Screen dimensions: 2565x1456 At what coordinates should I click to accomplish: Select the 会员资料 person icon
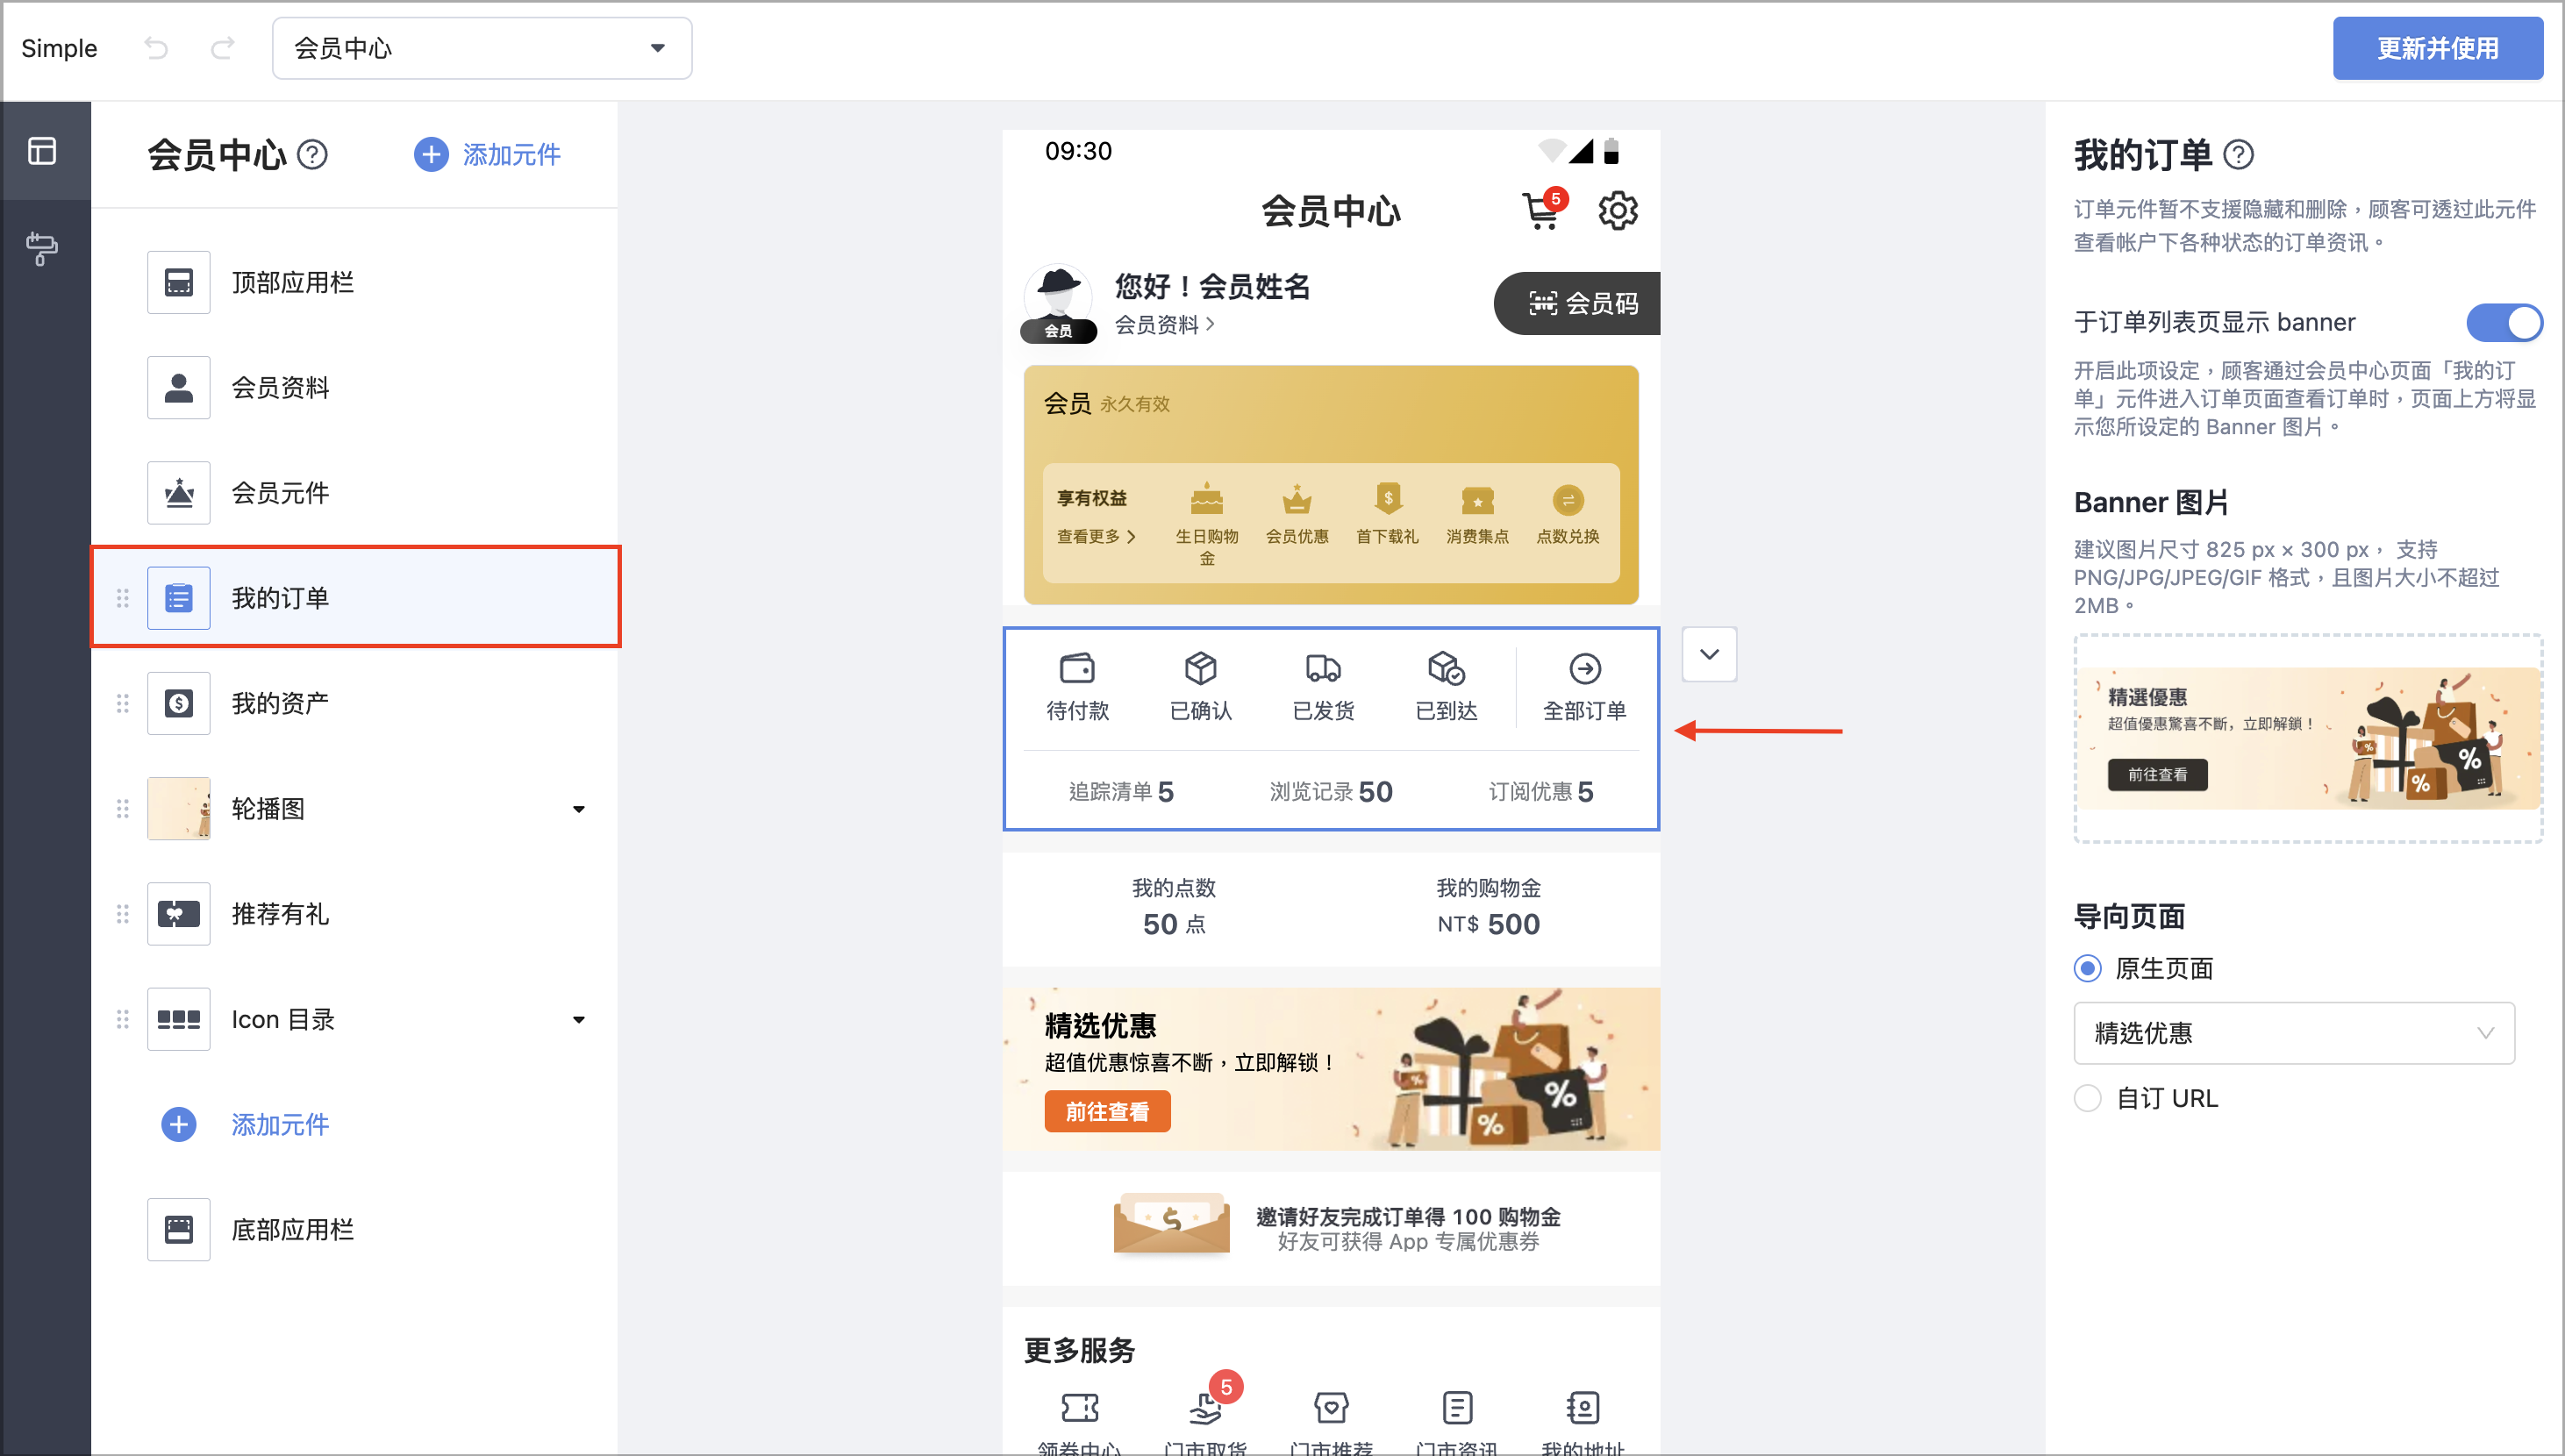[179, 388]
